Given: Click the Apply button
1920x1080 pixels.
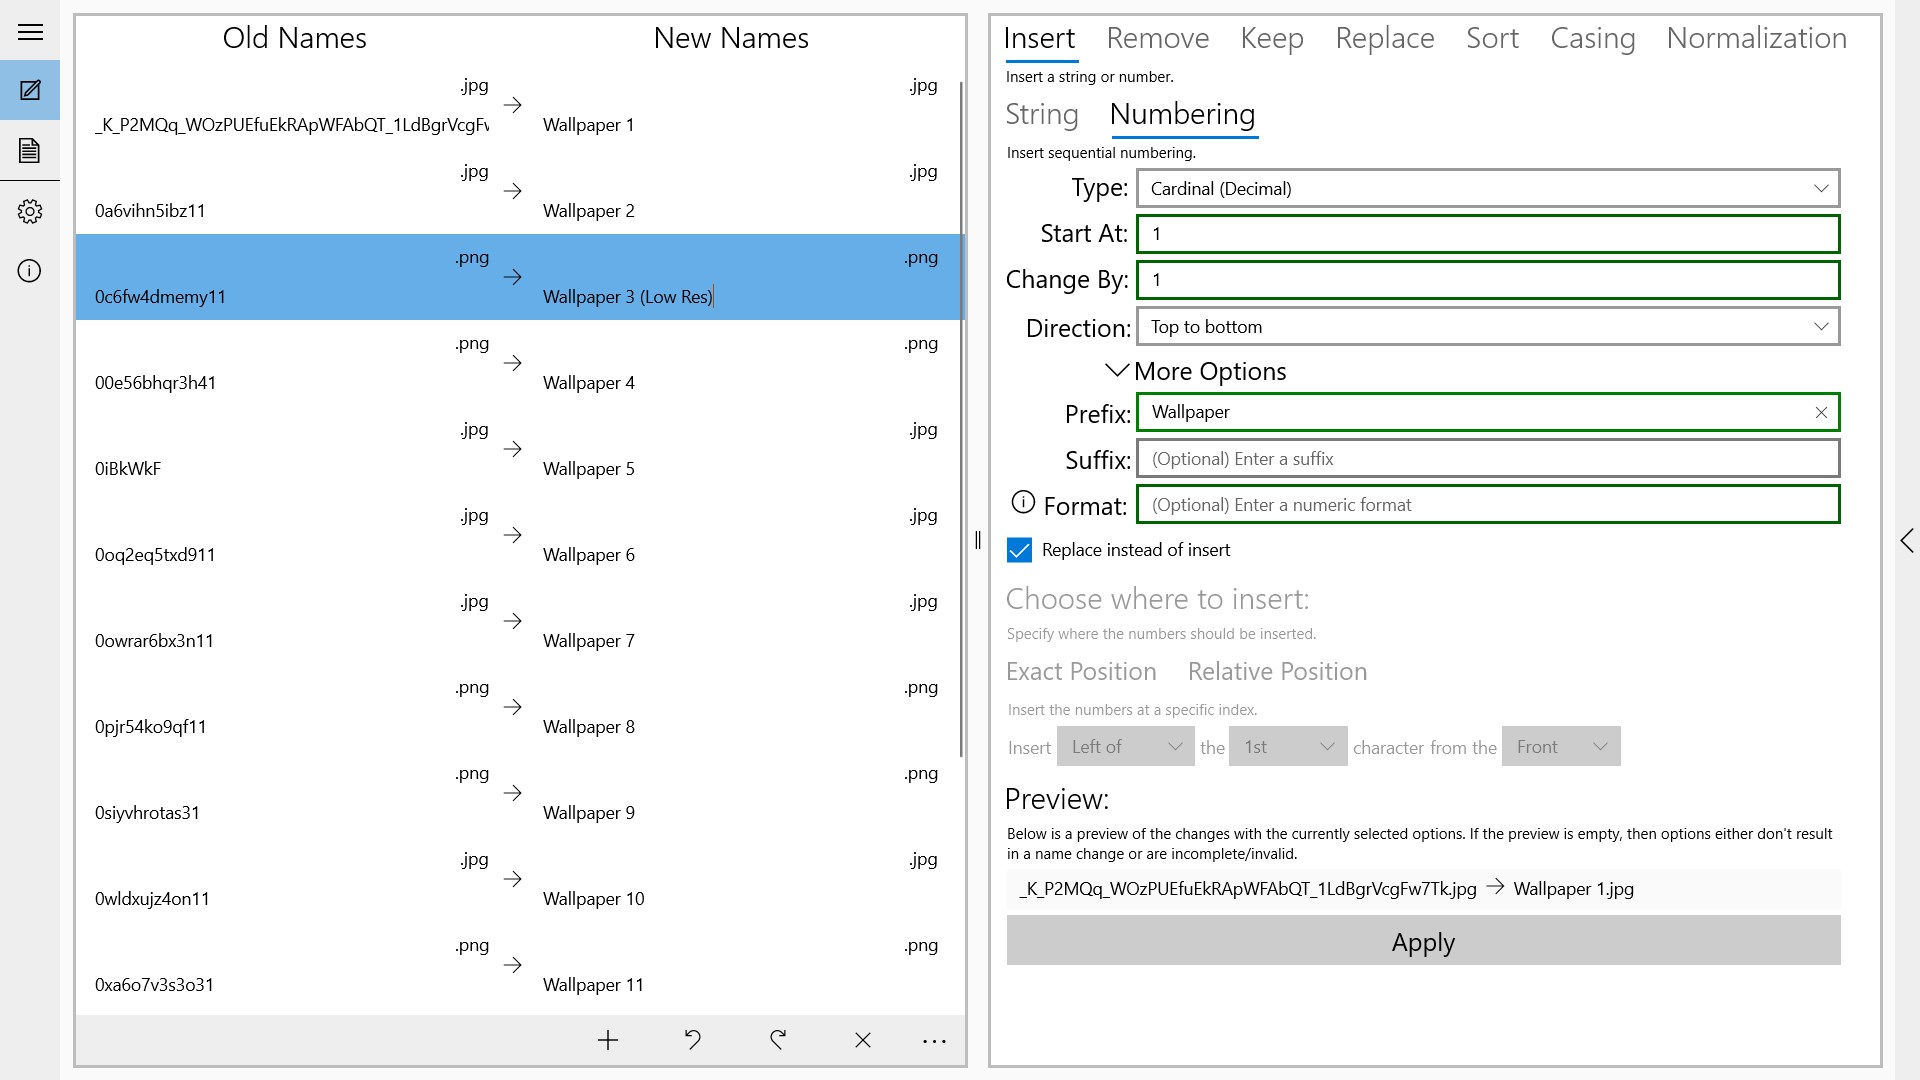Looking at the screenshot, I should click(1423, 941).
